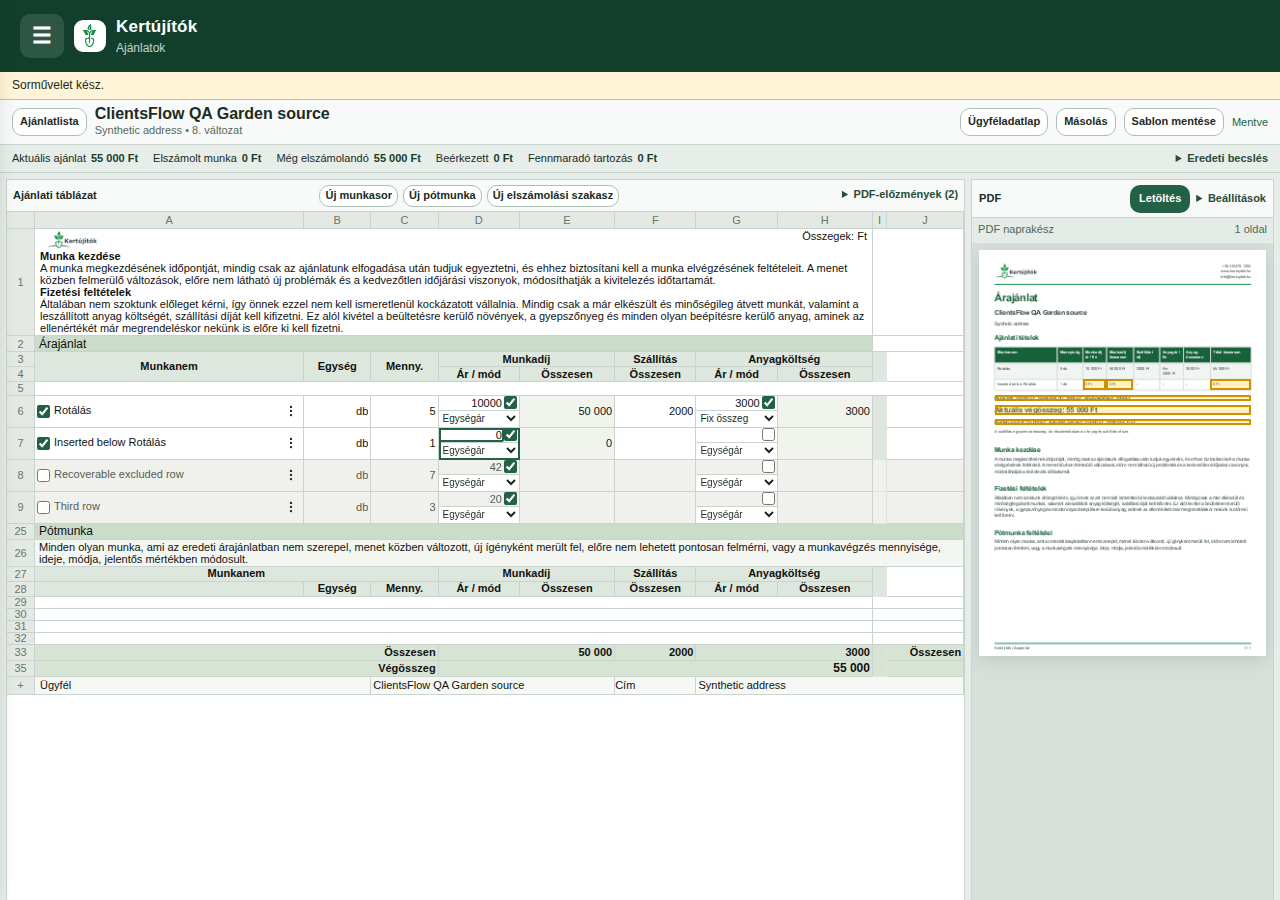
Task: Open the three-dot menu for Third row
Action: [x=291, y=507]
